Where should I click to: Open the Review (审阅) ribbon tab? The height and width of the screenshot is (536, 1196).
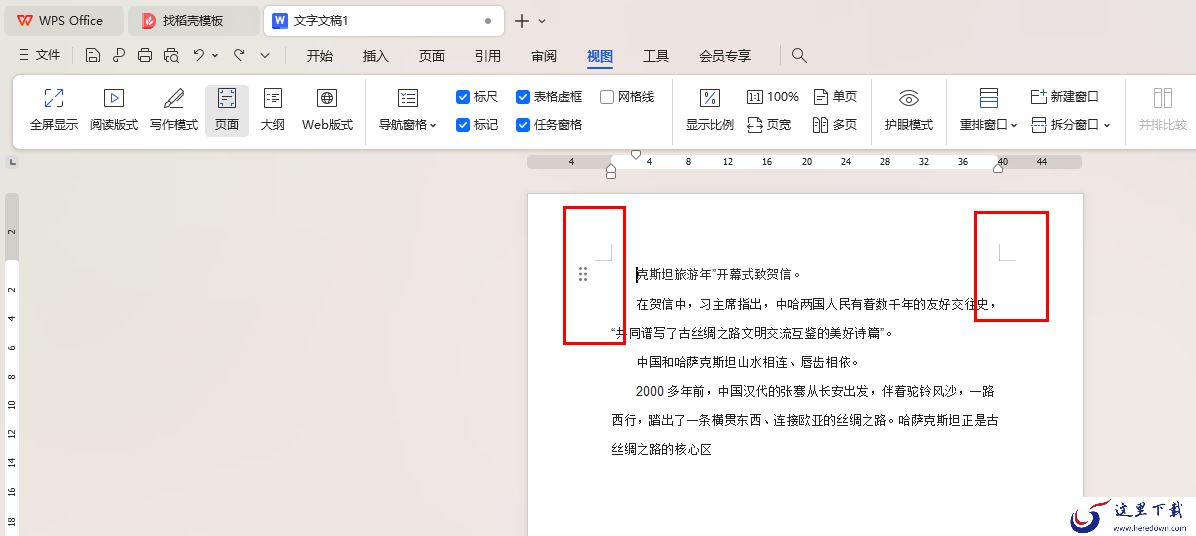(x=544, y=56)
